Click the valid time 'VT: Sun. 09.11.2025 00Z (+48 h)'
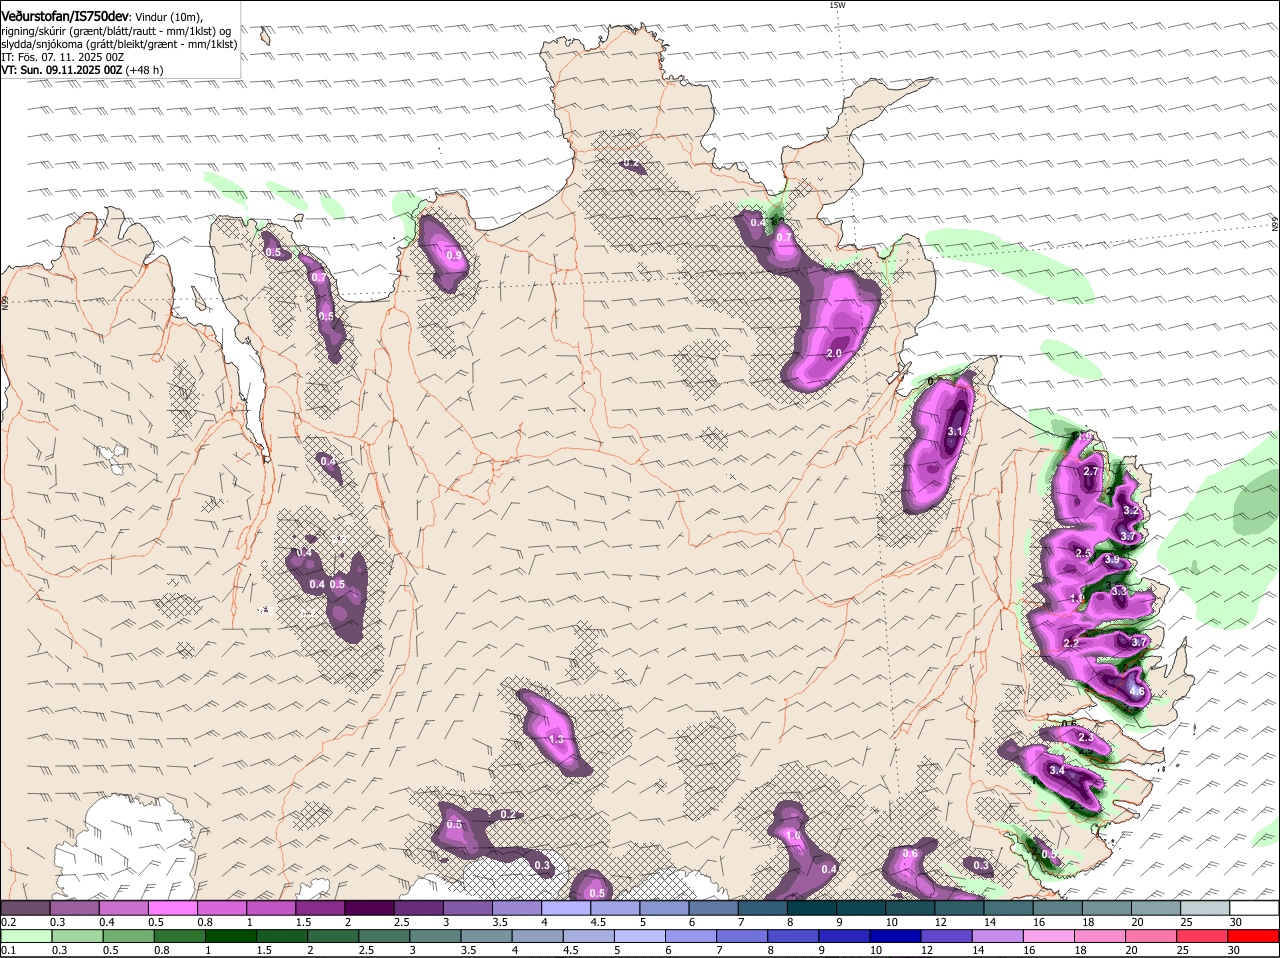 pos(82,70)
